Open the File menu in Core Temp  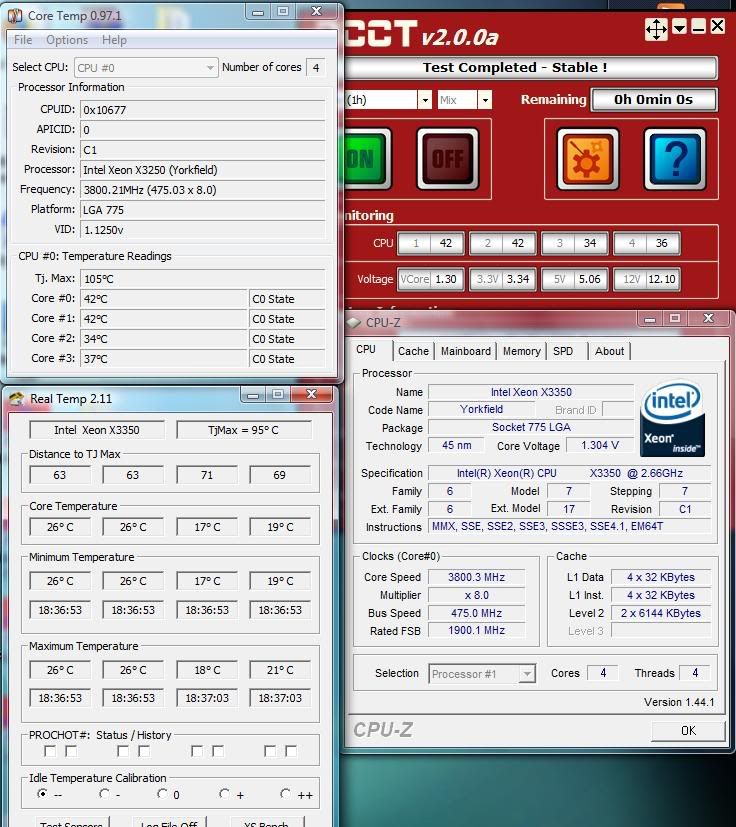[x=23, y=40]
